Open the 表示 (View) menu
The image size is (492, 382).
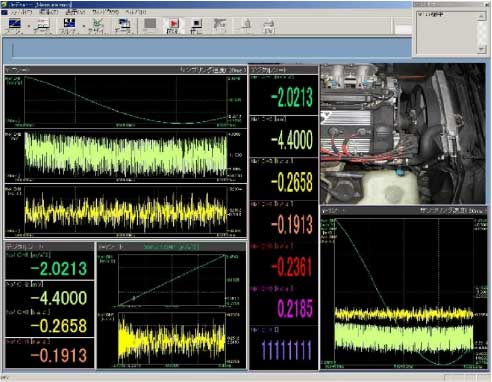(x=75, y=12)
